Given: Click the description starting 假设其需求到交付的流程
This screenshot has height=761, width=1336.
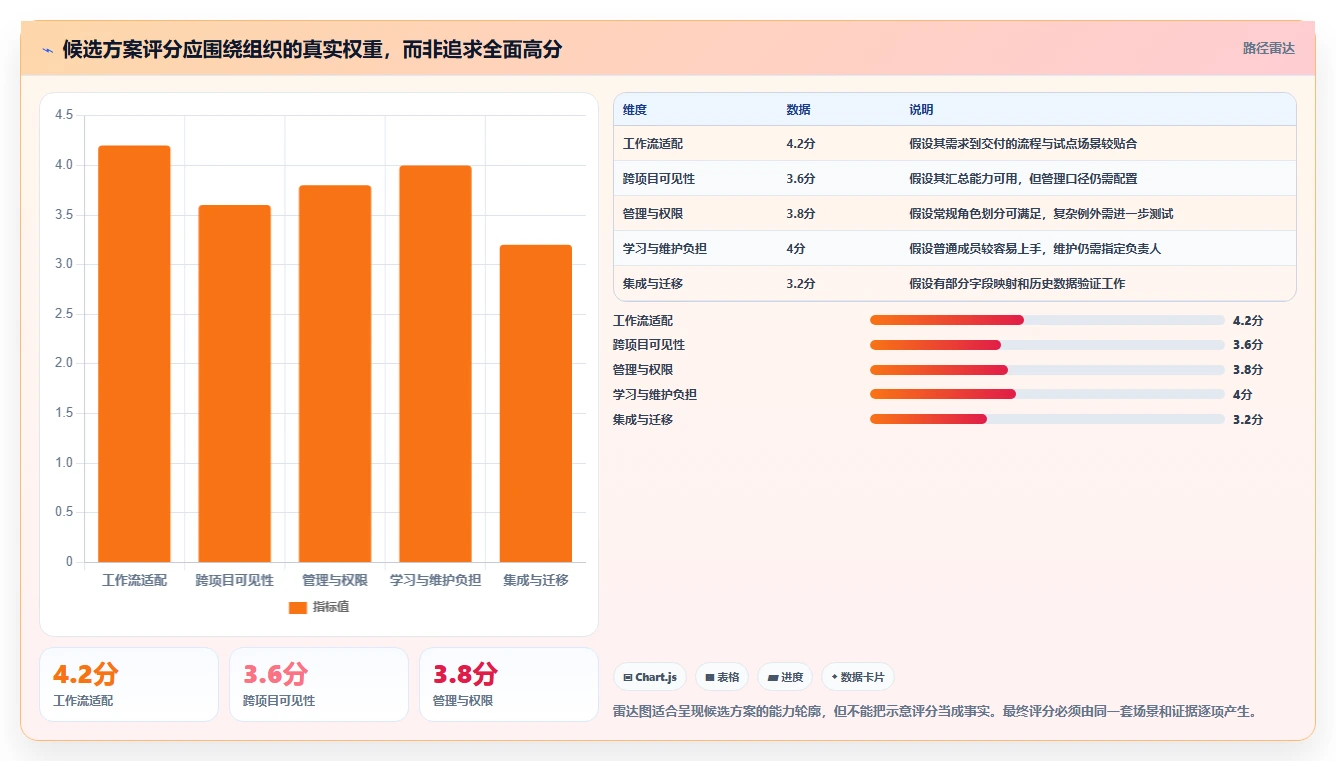Looking at the screenshot, I should coord(1023,144).
